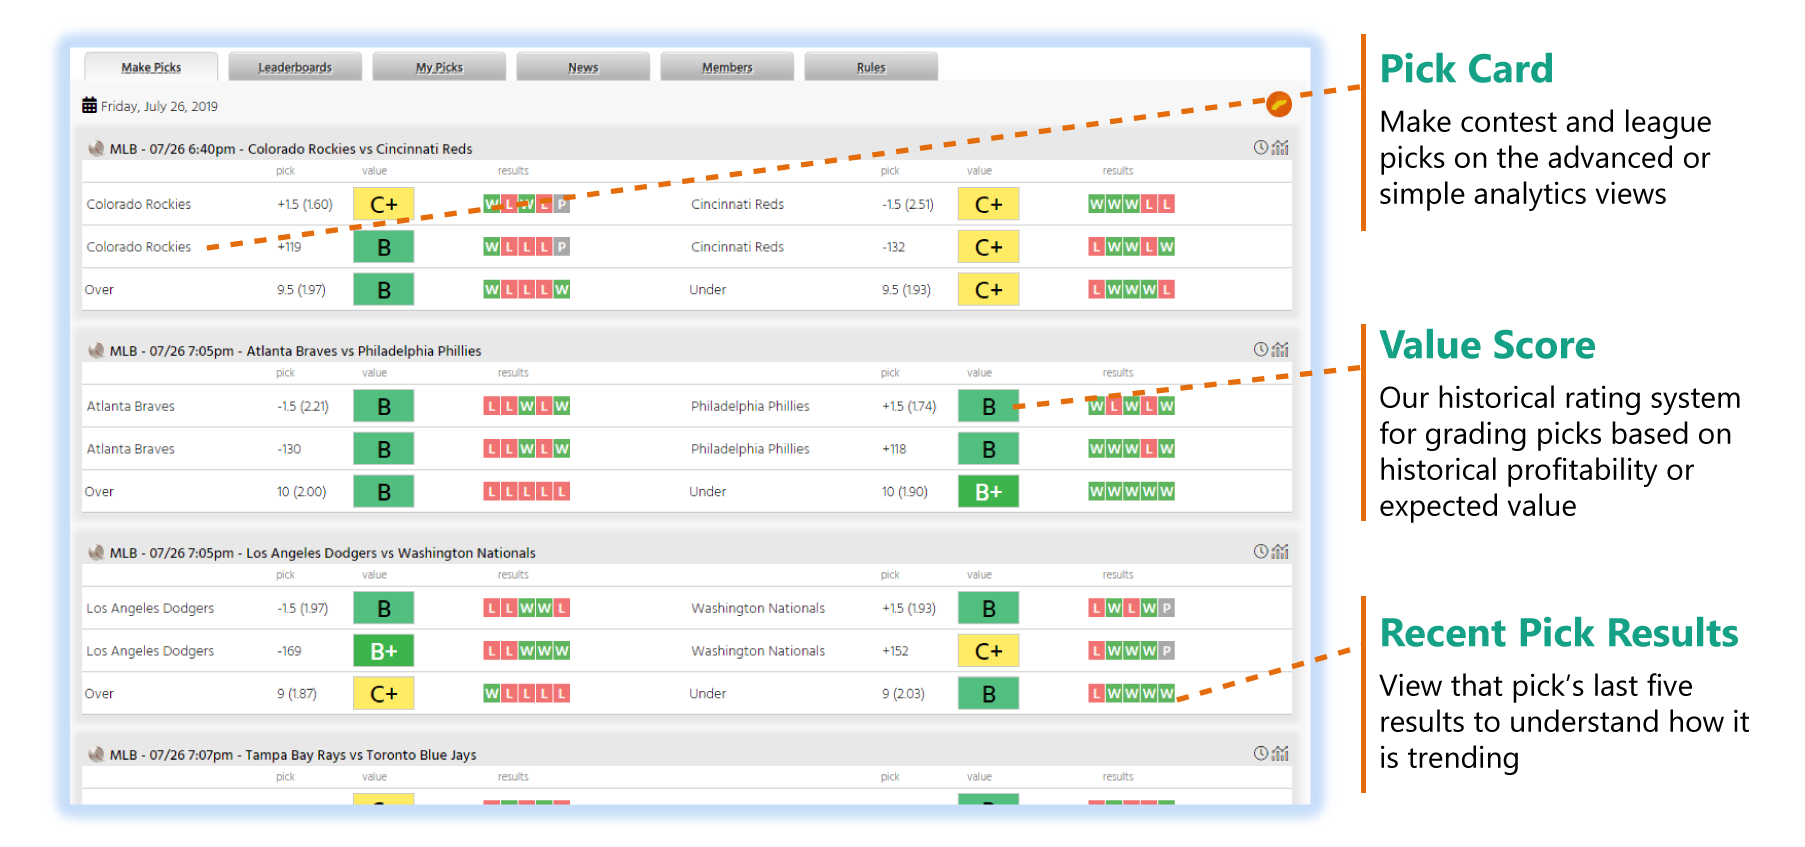
Task: Click the Under 9 (2.03) pick odds
Action: click(903, 694)
